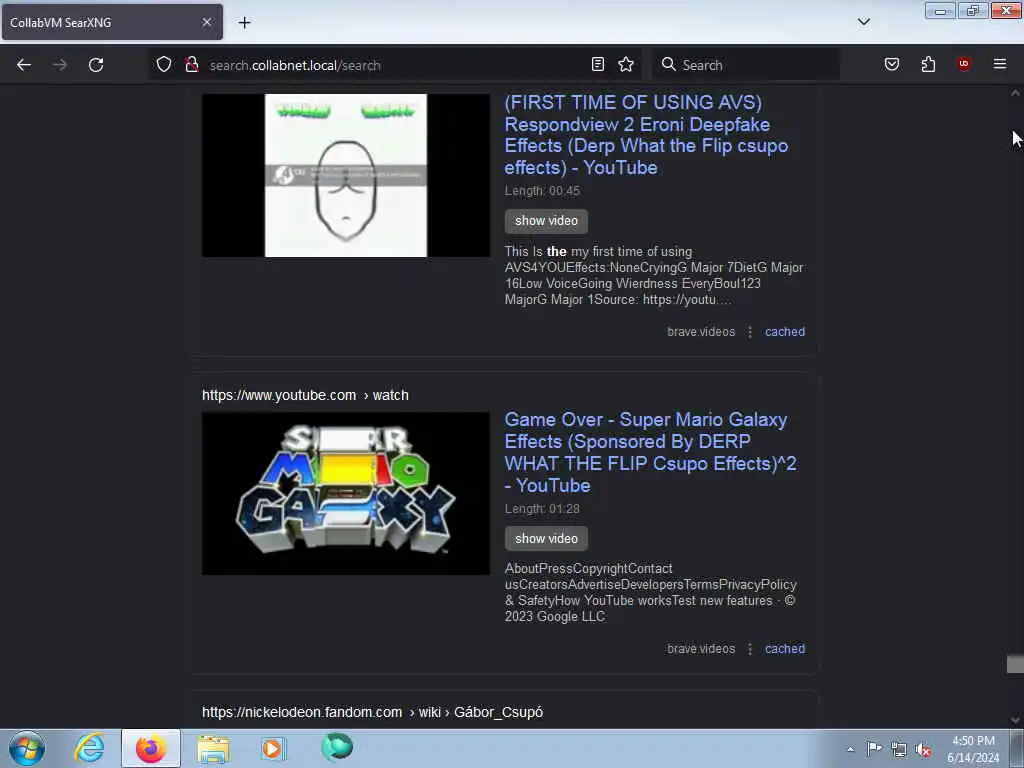Click Length: 00:45 text

pyautogui.click(x=542, y=191)
